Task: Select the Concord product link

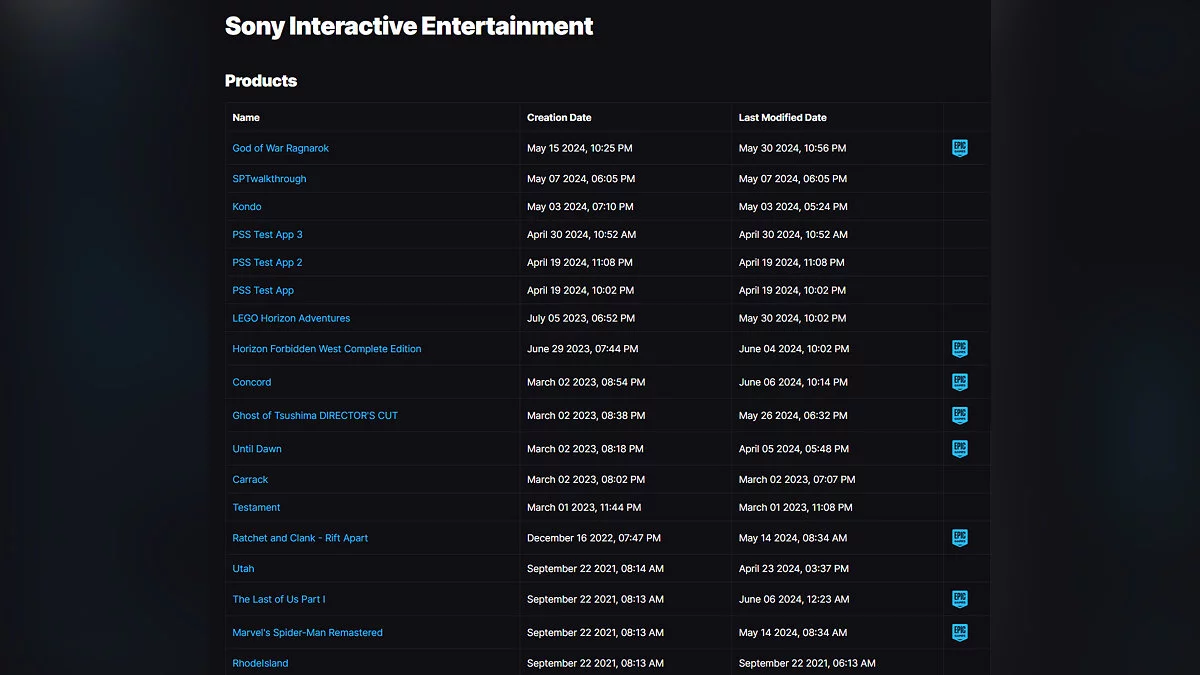Action: [x=252, y=382]
